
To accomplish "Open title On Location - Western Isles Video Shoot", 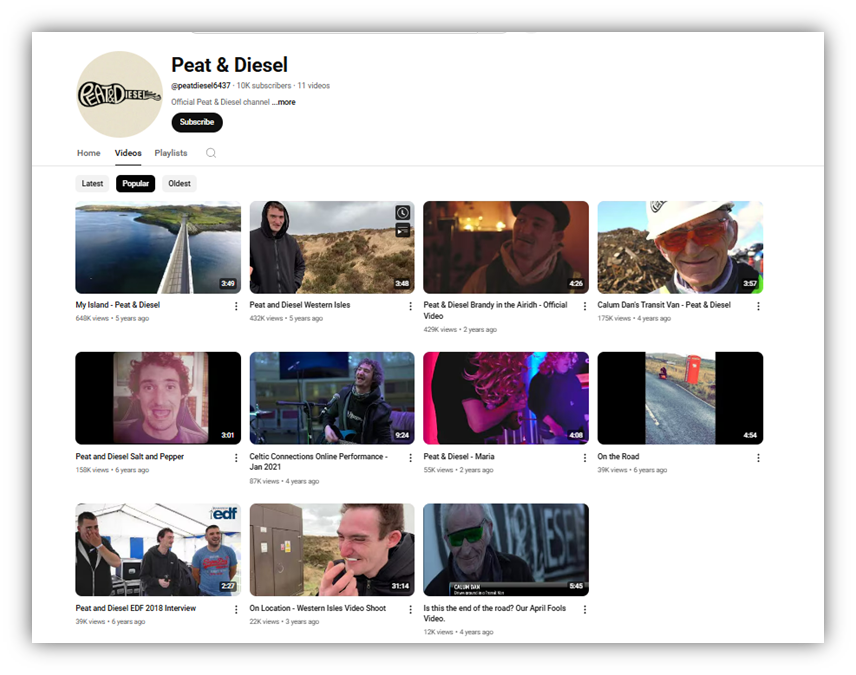I will (x=318, y=608).
